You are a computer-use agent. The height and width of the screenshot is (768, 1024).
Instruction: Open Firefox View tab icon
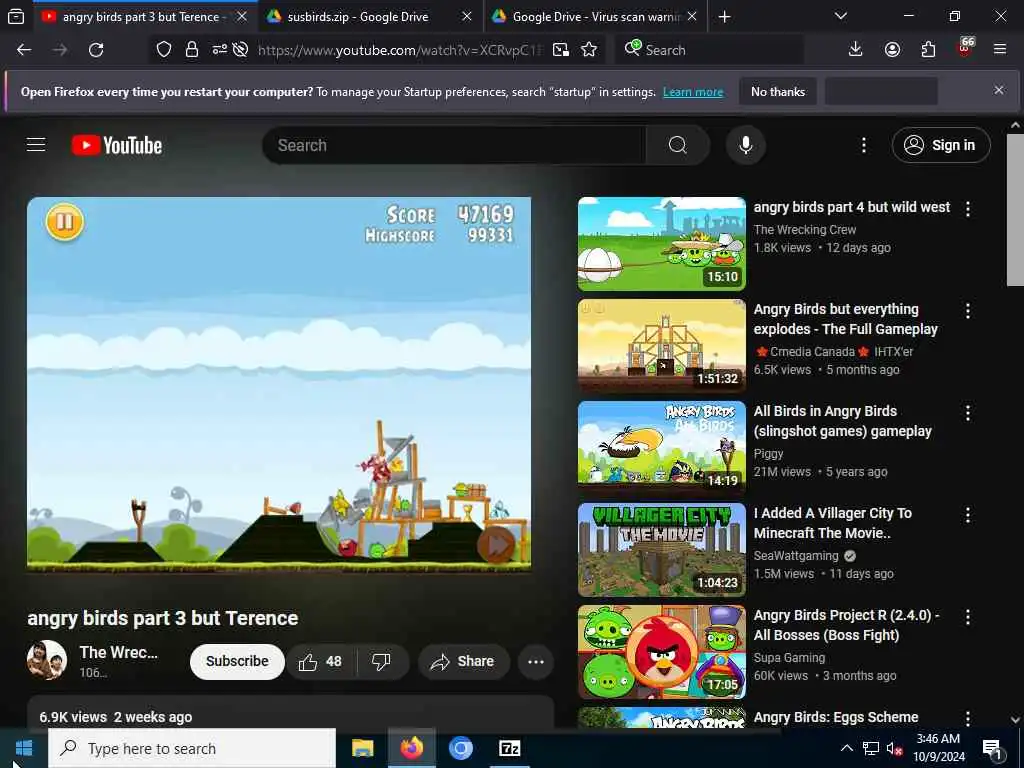[x=16, y=16]
